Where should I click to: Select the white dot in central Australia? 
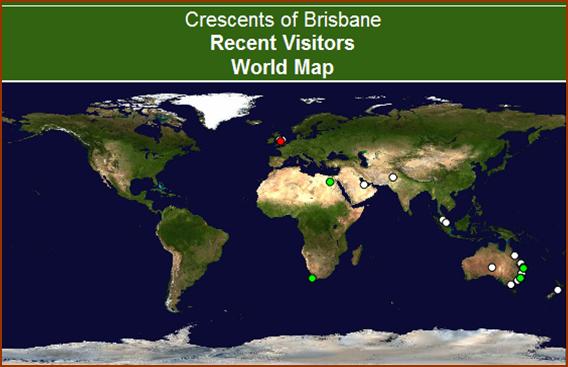click(492, 267)
